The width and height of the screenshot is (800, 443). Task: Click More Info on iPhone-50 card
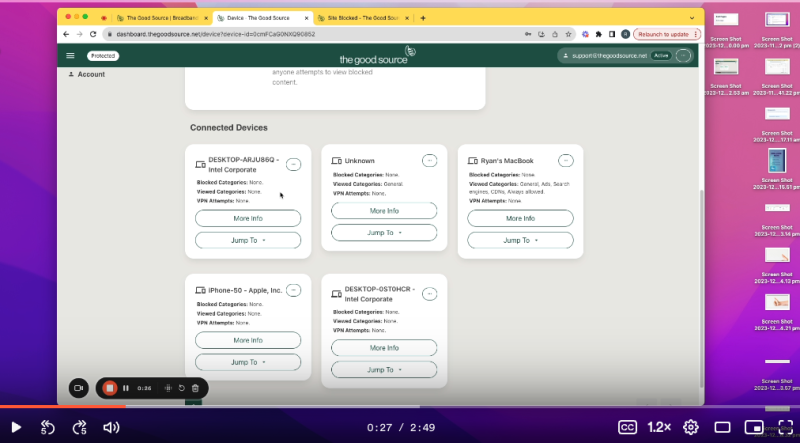[x=248, y=340]
